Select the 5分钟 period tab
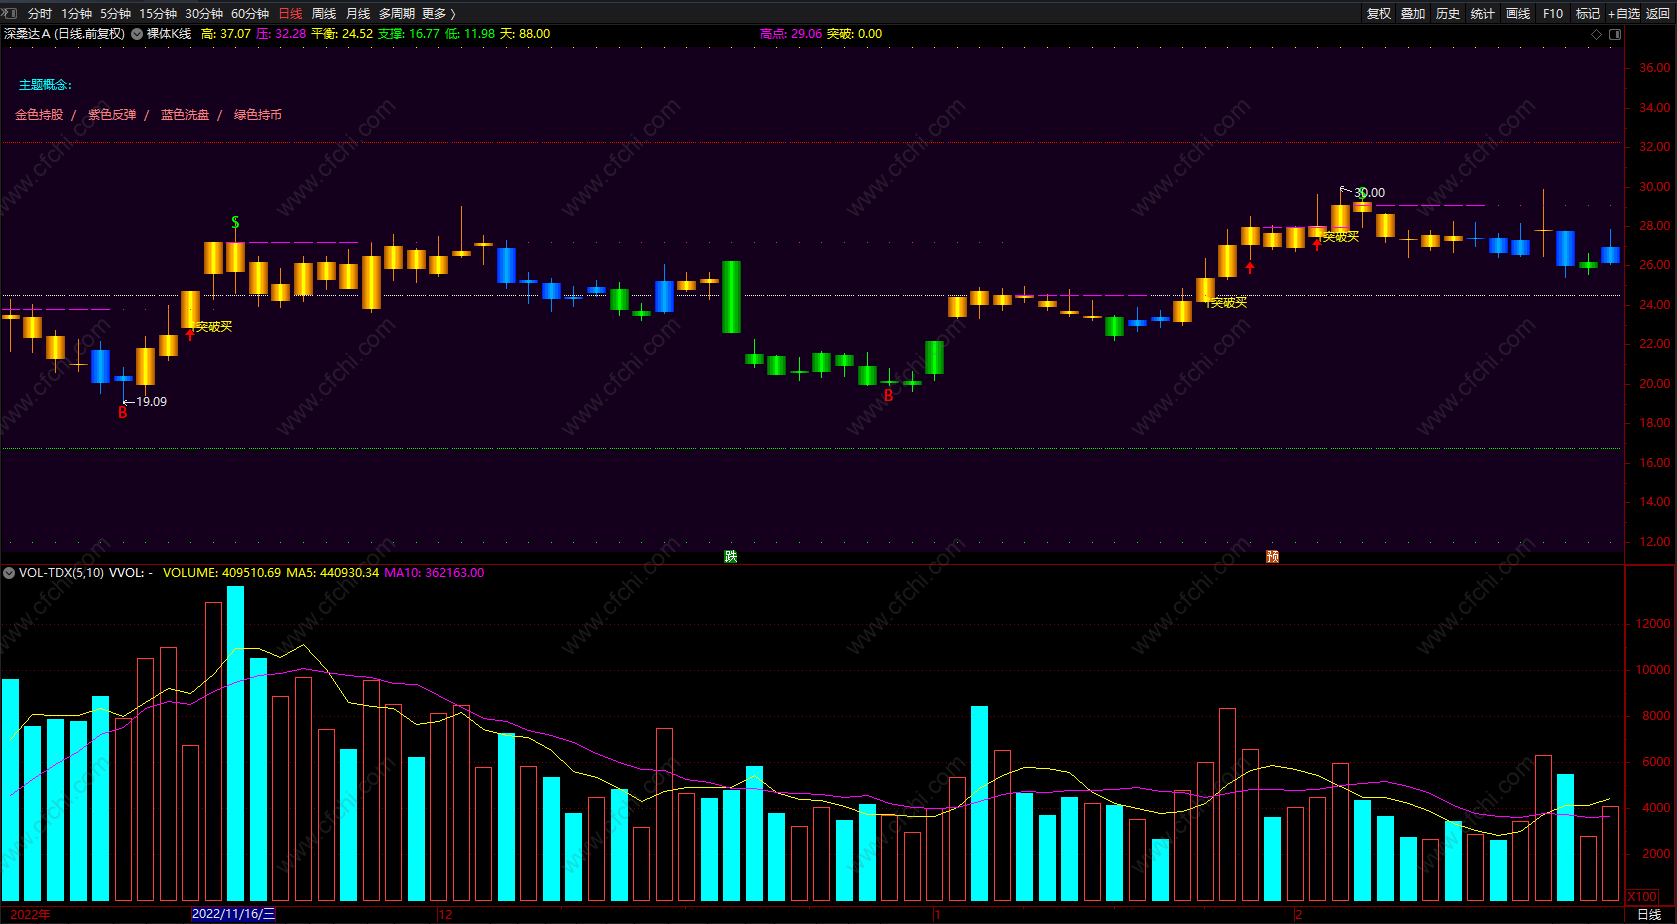The width and height of the screenshot is (1677, 924). tap(115, 13)
